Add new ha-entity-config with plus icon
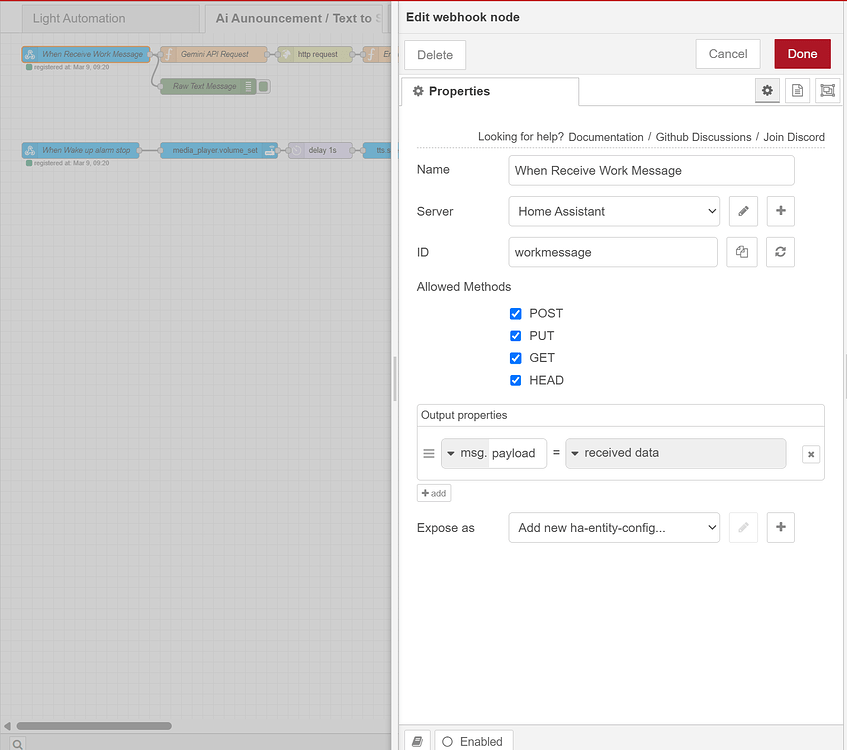The height and width of the screenshot is (750, 847). (781, 527)
